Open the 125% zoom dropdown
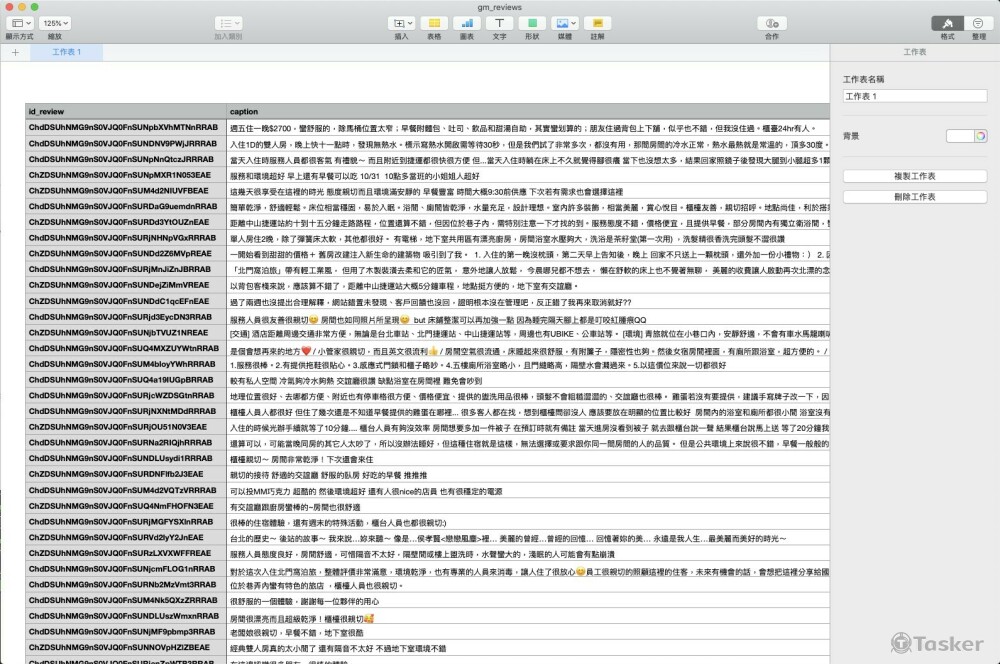The image size is (1000, 664). pyautogui.click(x=55, y=23)
